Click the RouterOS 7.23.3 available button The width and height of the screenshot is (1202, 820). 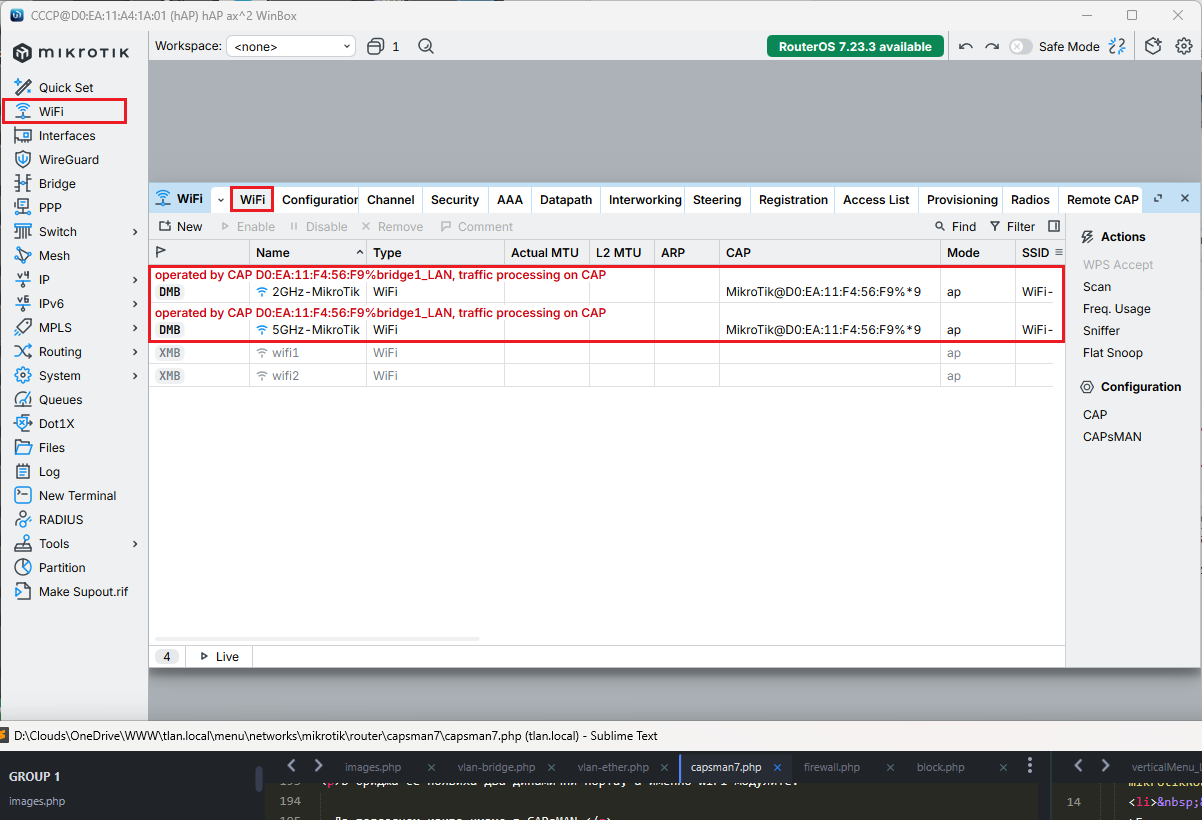(x=855, y=46)
